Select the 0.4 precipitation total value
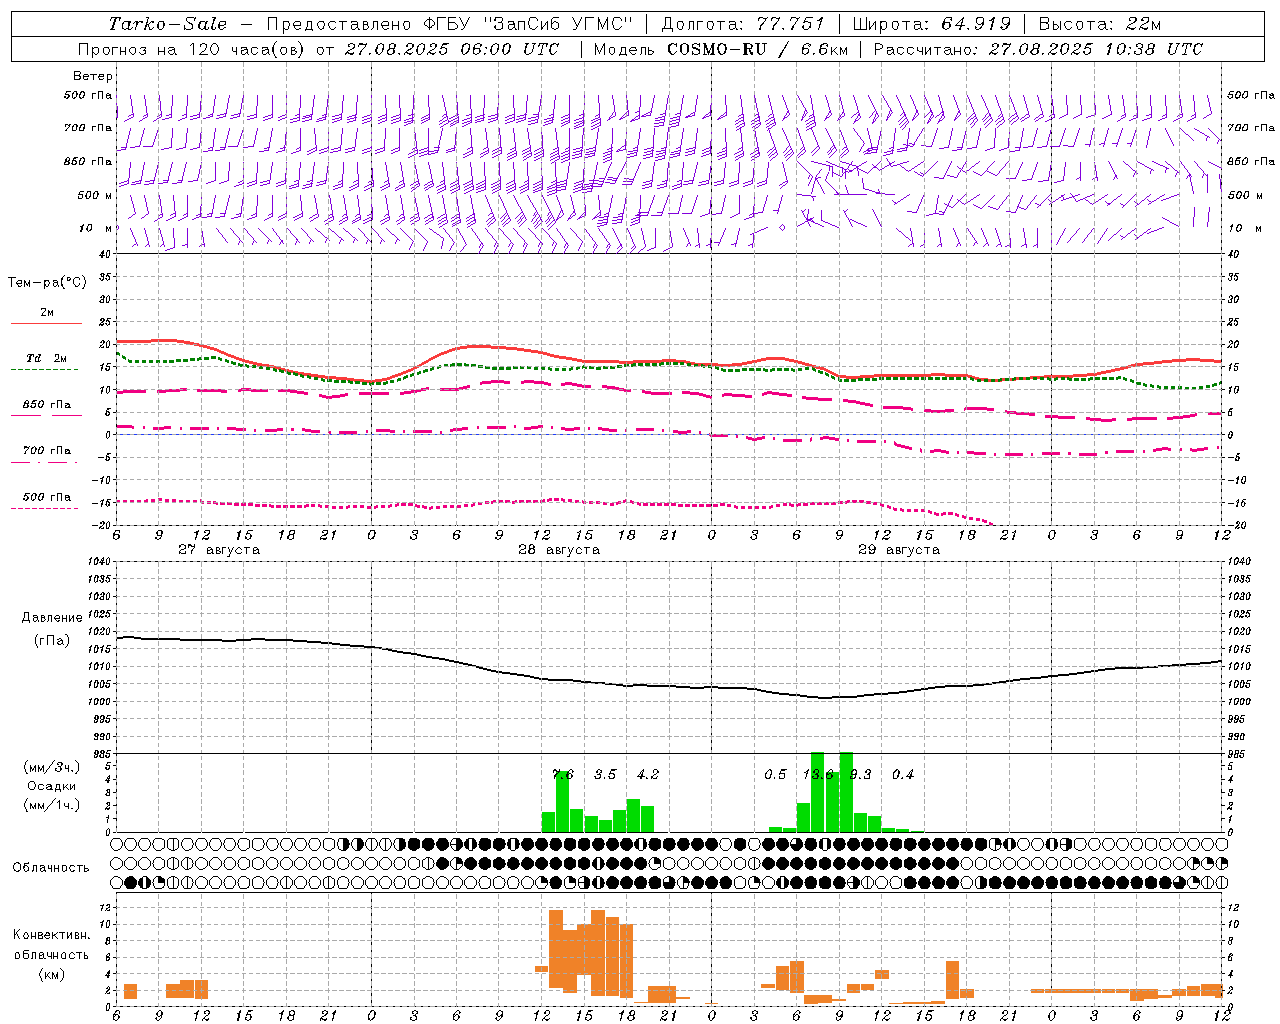1280x1024 pixels. tap(903, 774)
